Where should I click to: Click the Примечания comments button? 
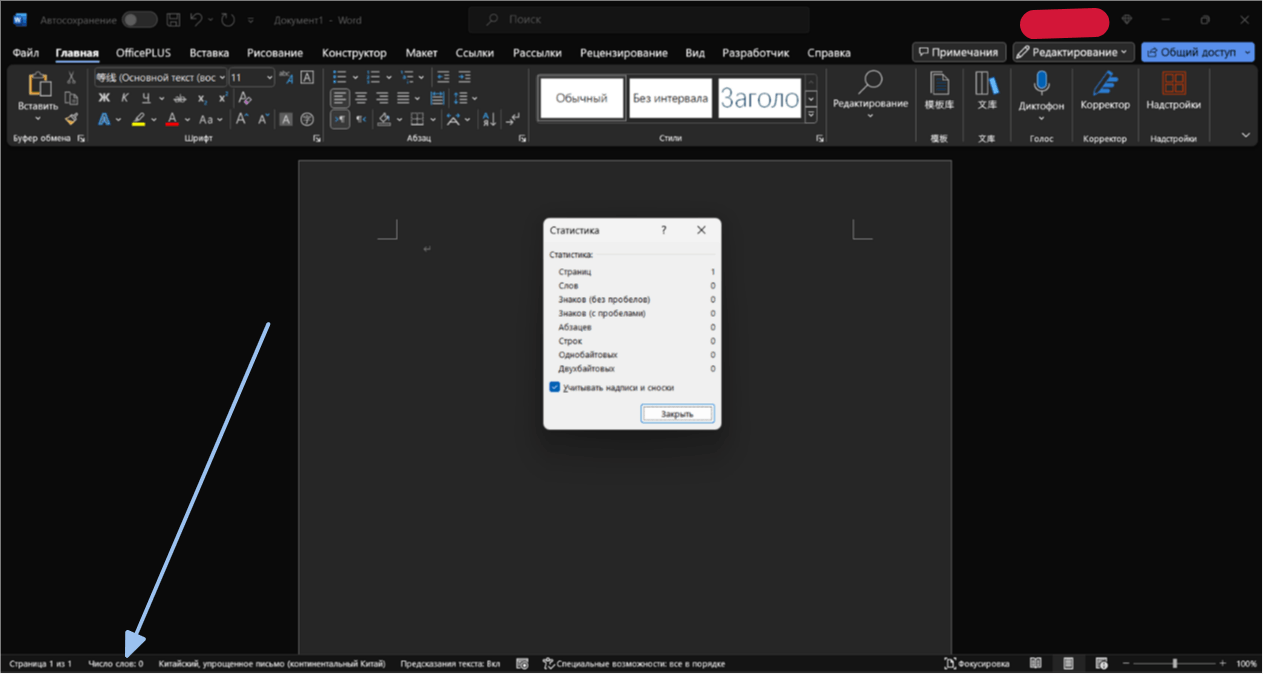point(959,52)
